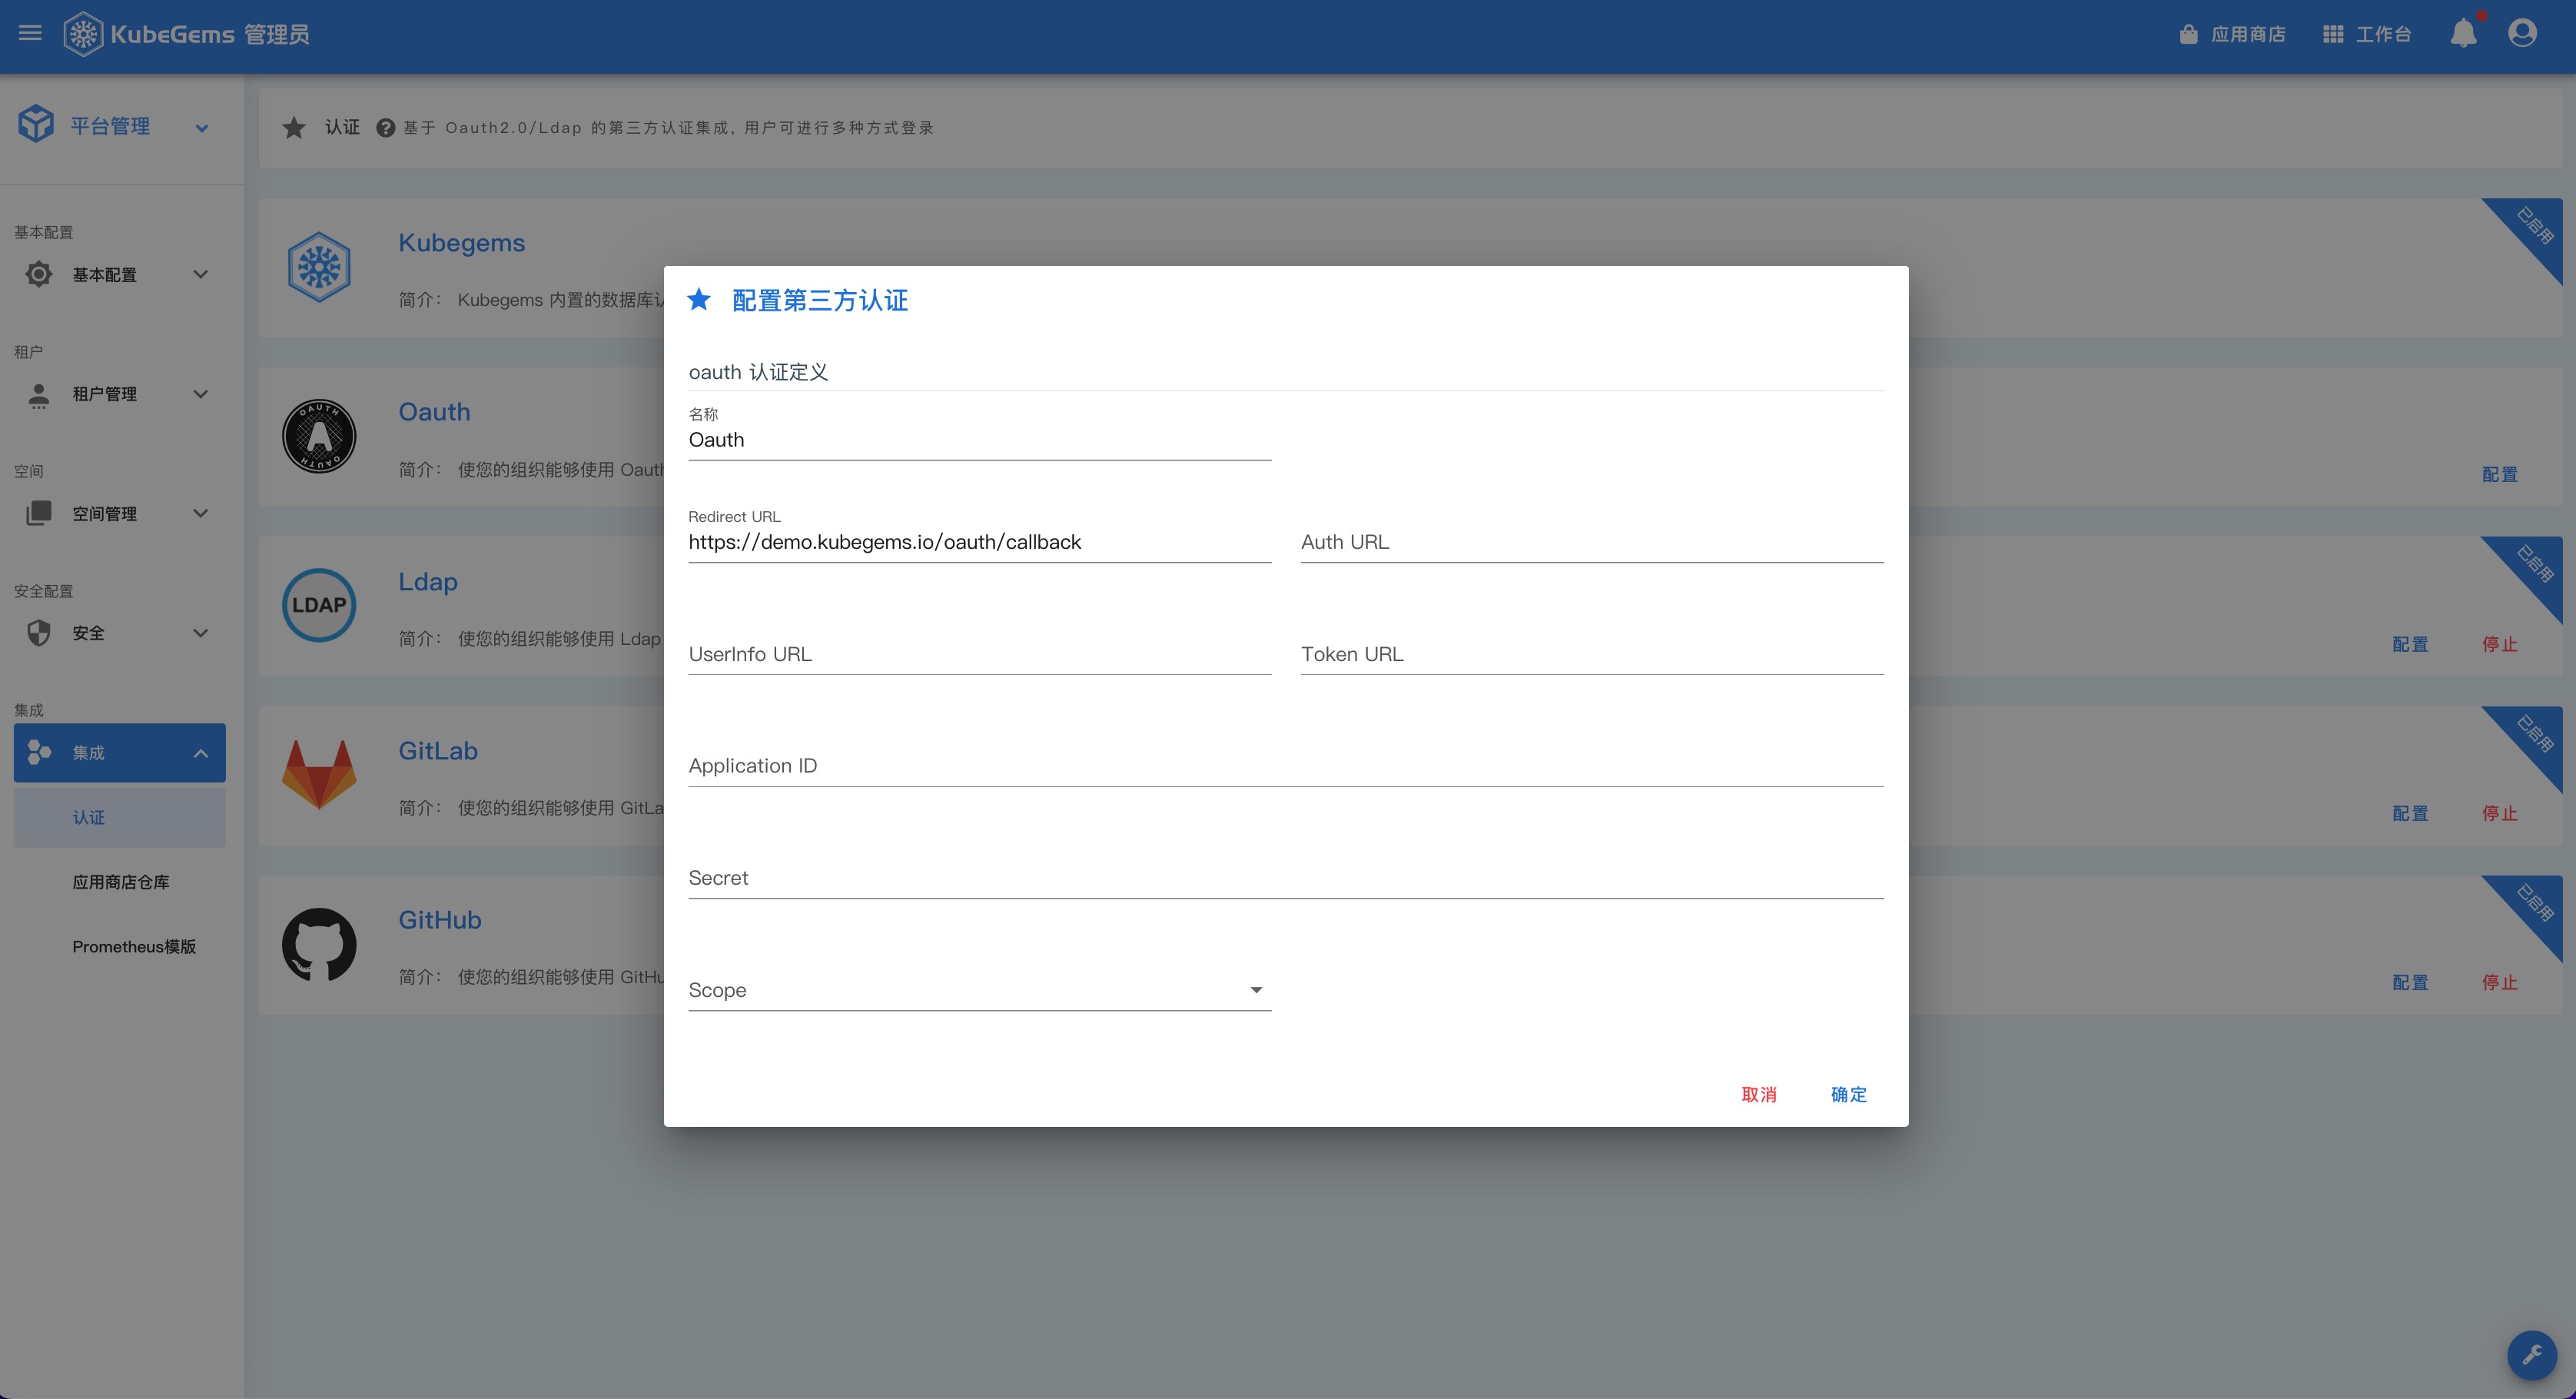Click the 工作台 grid icon
The width and height of the screenshot is (2576, 1399).
2332,35
